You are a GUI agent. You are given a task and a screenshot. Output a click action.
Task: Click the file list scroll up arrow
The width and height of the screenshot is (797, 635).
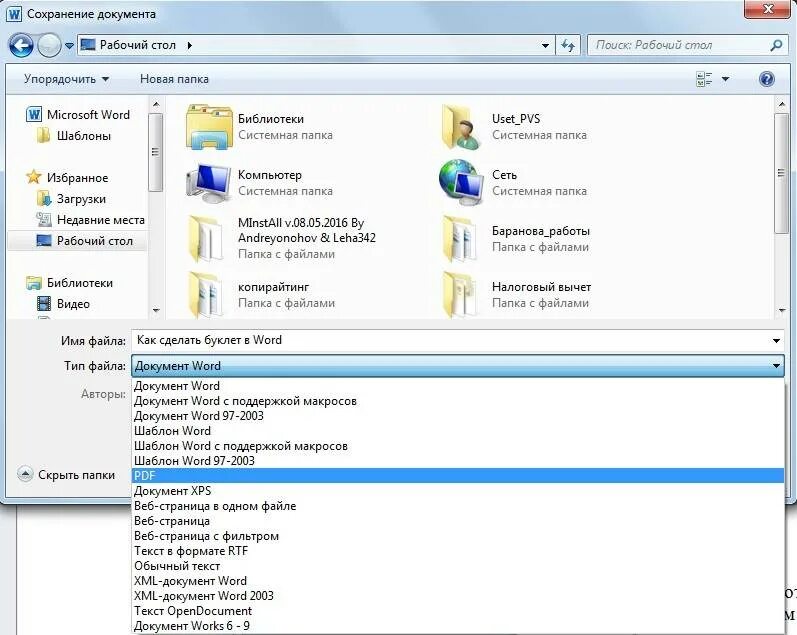tap(781, 104)
